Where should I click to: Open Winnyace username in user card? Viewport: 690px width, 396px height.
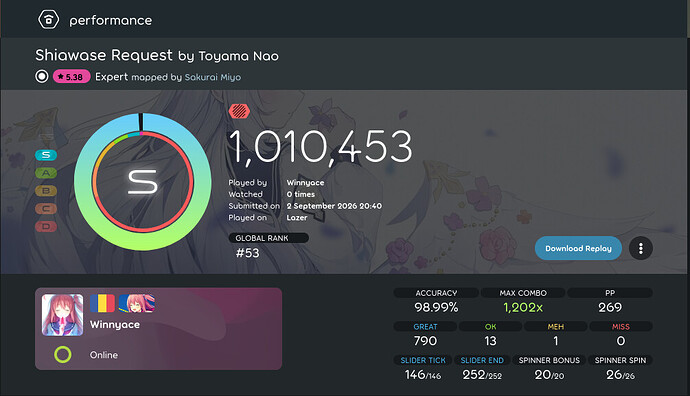[x=115, y=325]
